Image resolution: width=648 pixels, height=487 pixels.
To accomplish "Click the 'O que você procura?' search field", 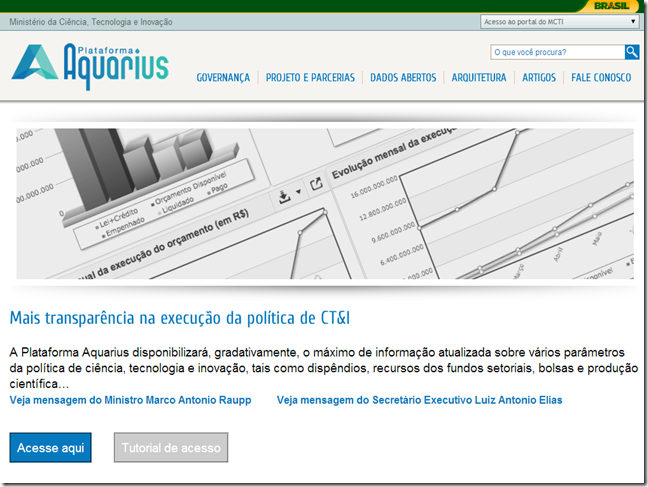I will 557,52.
